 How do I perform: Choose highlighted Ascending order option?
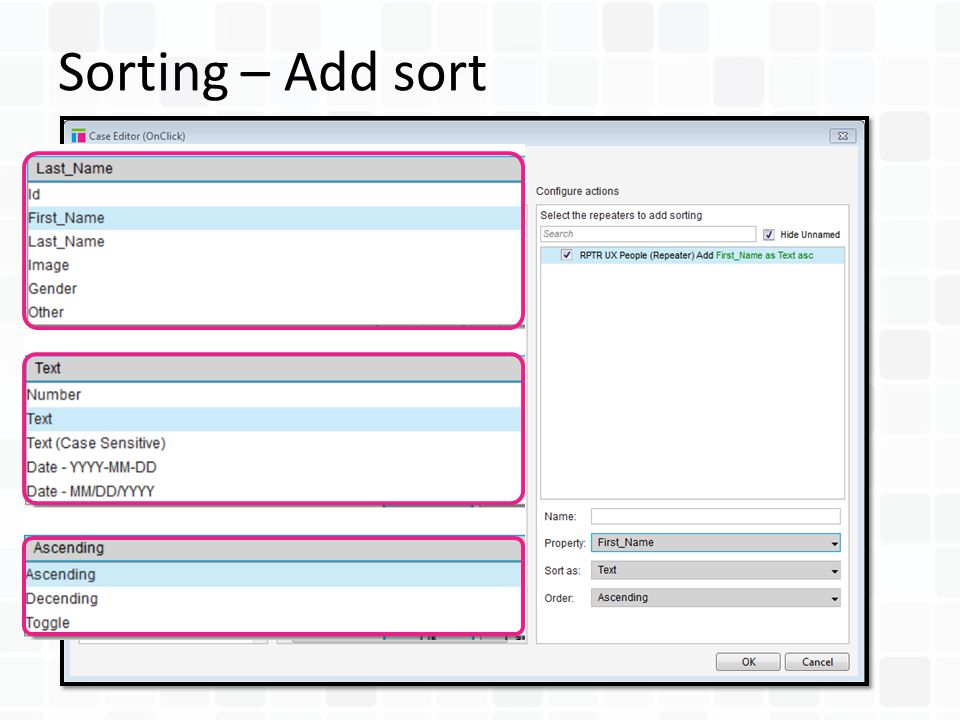[x=274, y=574]
